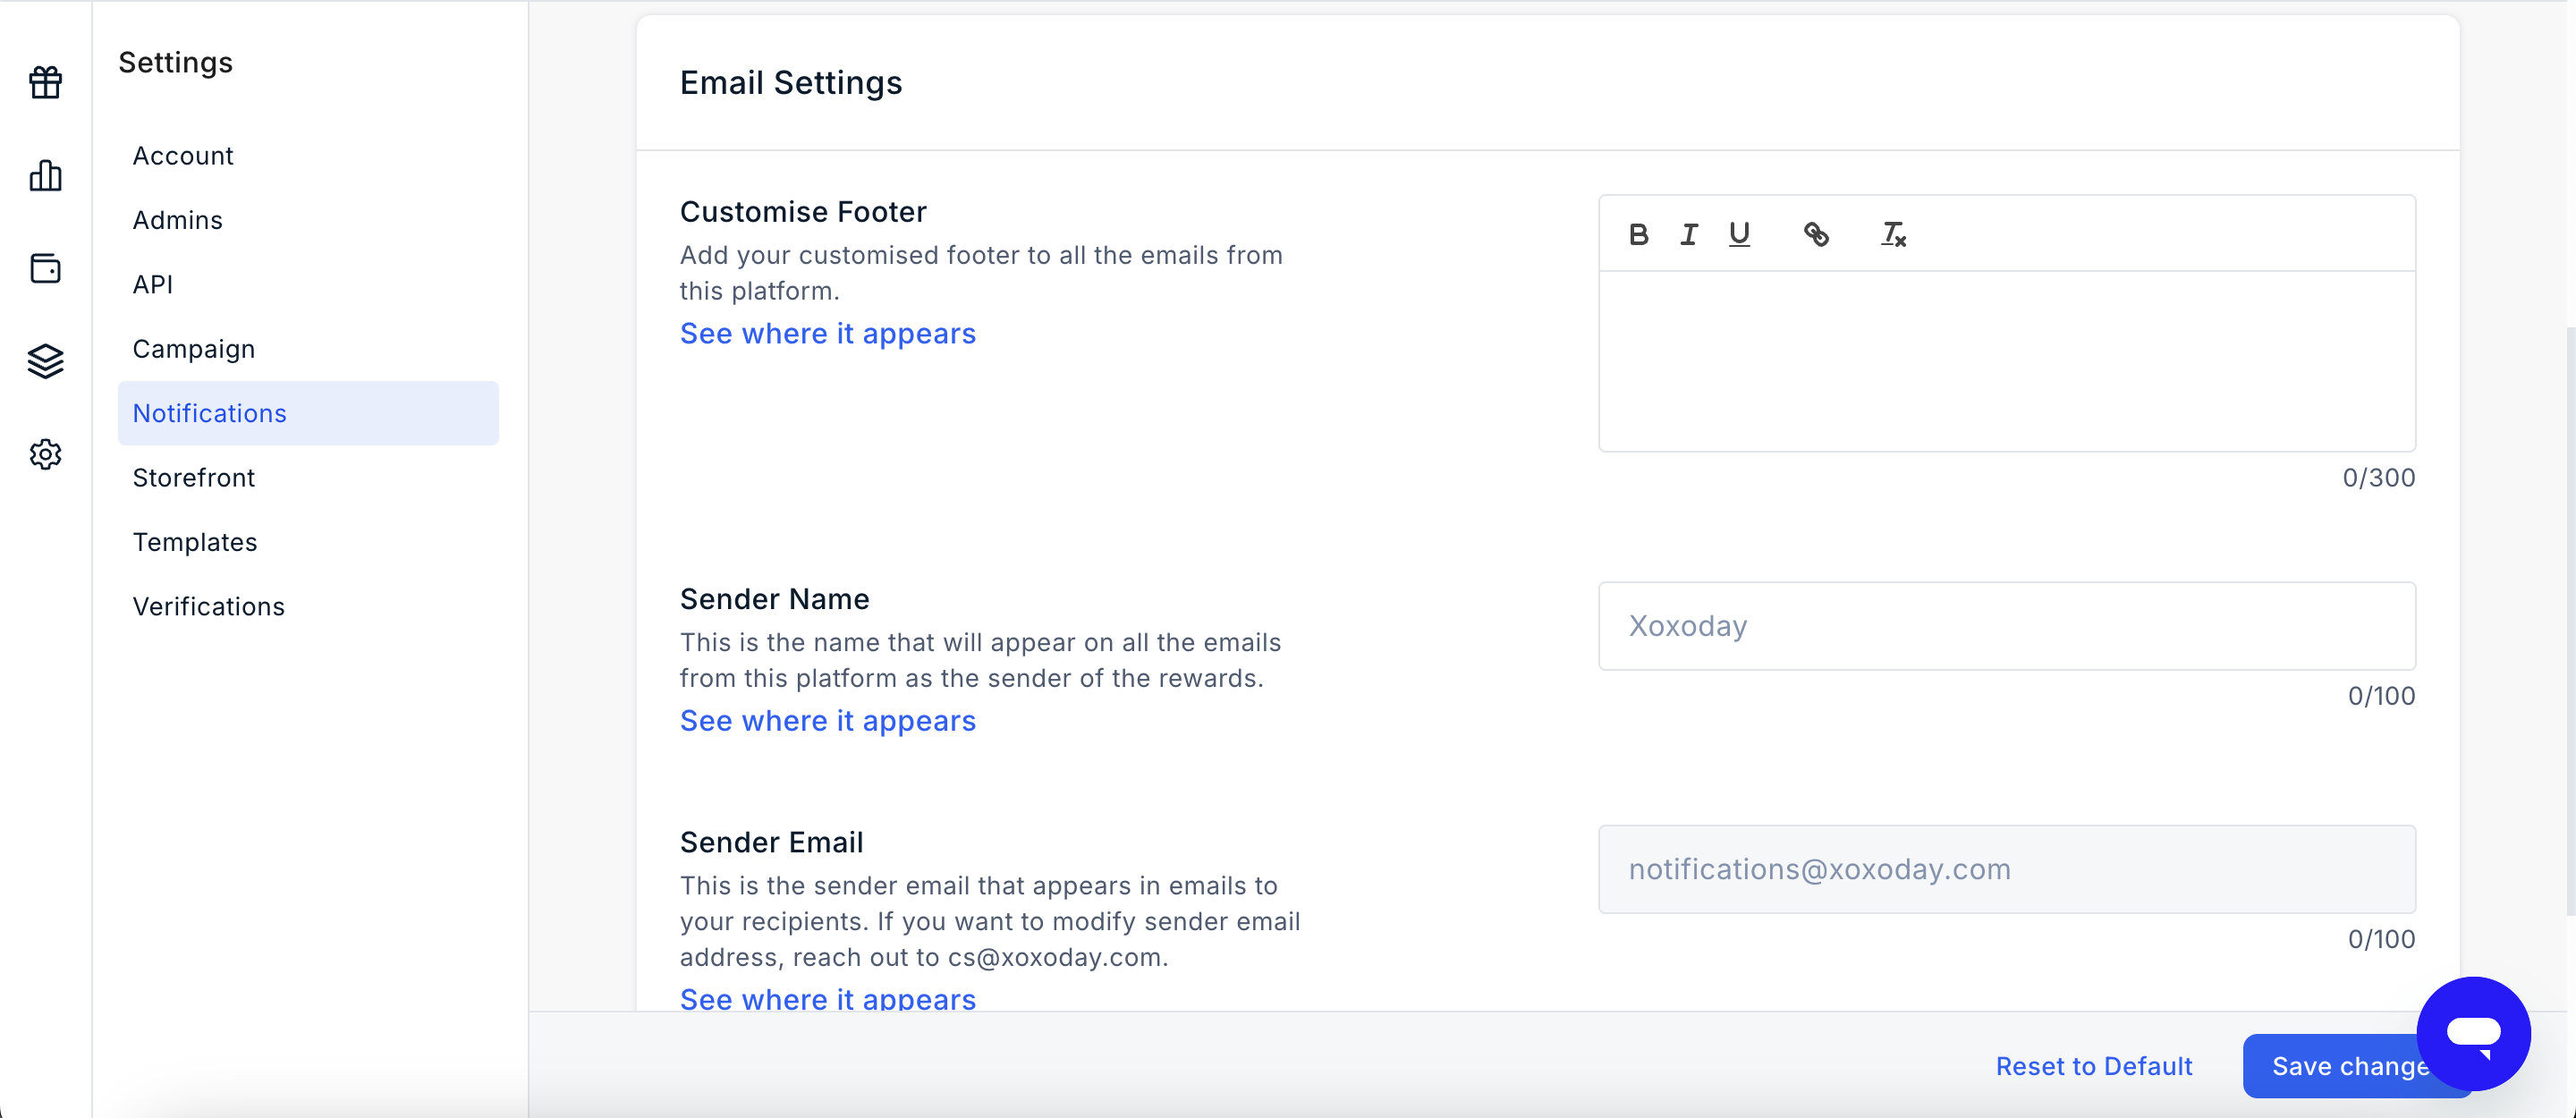Viewport: 2576px width, 1118px height.
Task: Open Sender Email 'See where it appears' link
Action: pyautogui.click(x=828, y=999)
